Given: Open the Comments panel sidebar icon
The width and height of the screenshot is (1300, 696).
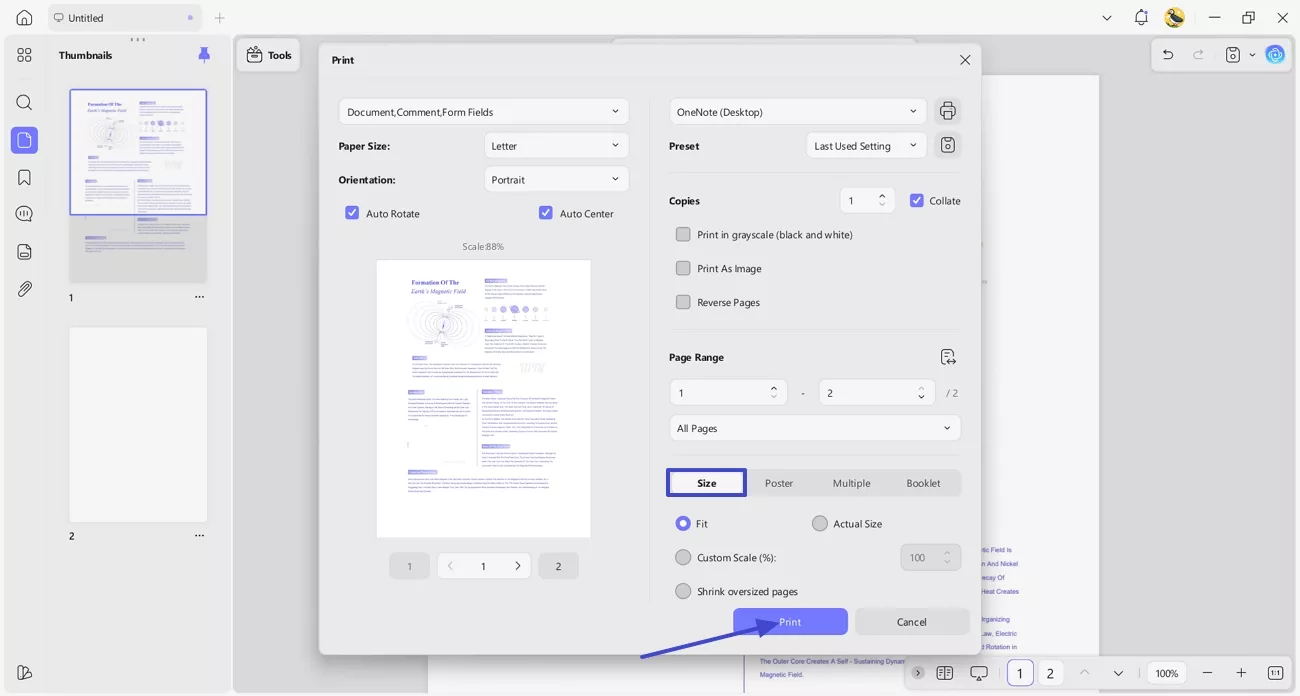Looking at the screenshot, I should [24, 214].
